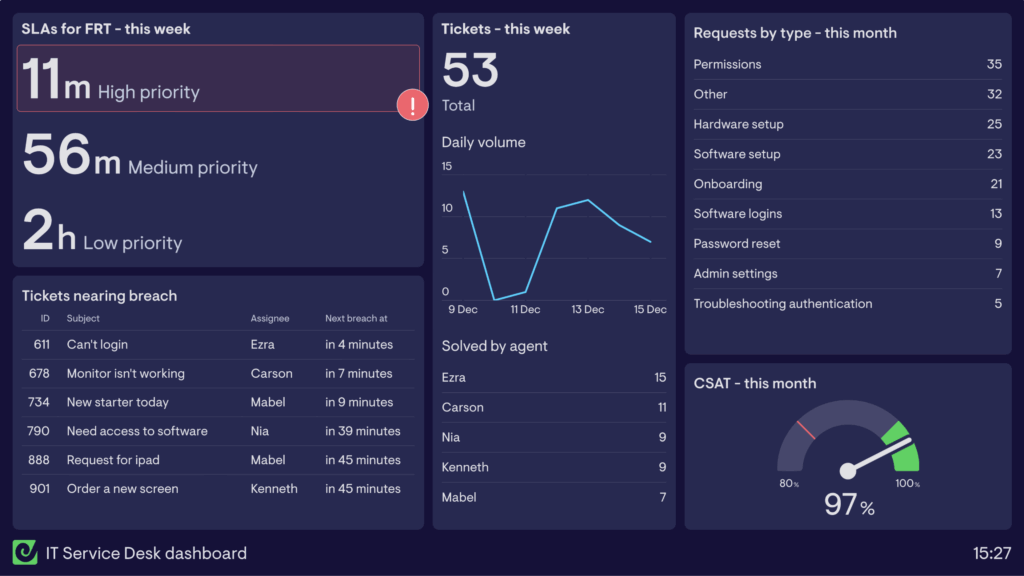Select Kenneth in Solved by agent list
The image size is (1024, 576).
[x=554, y=467]
